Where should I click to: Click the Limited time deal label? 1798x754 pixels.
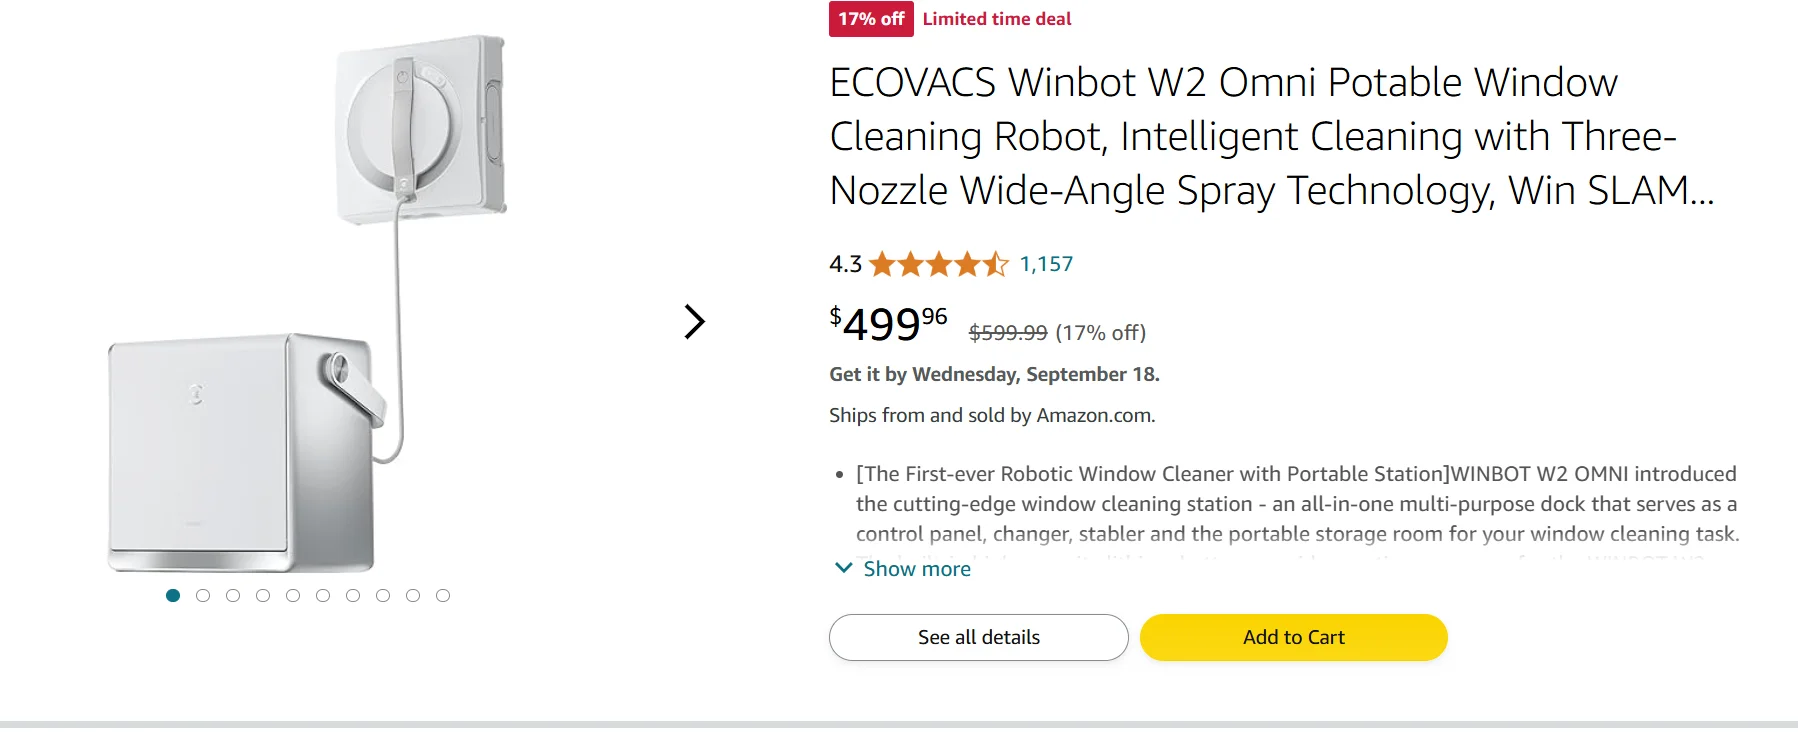[996, 19]
